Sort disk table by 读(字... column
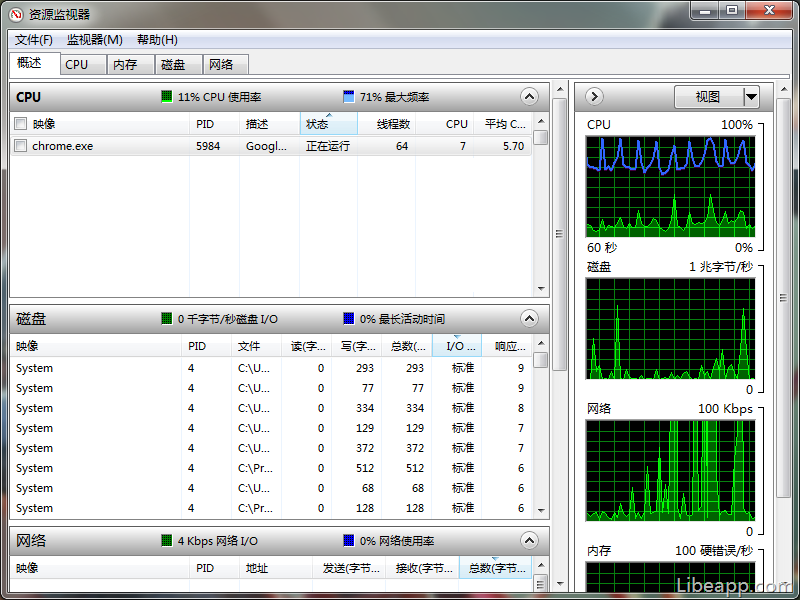This screenshot has height=600, width=800. (307, 346)
